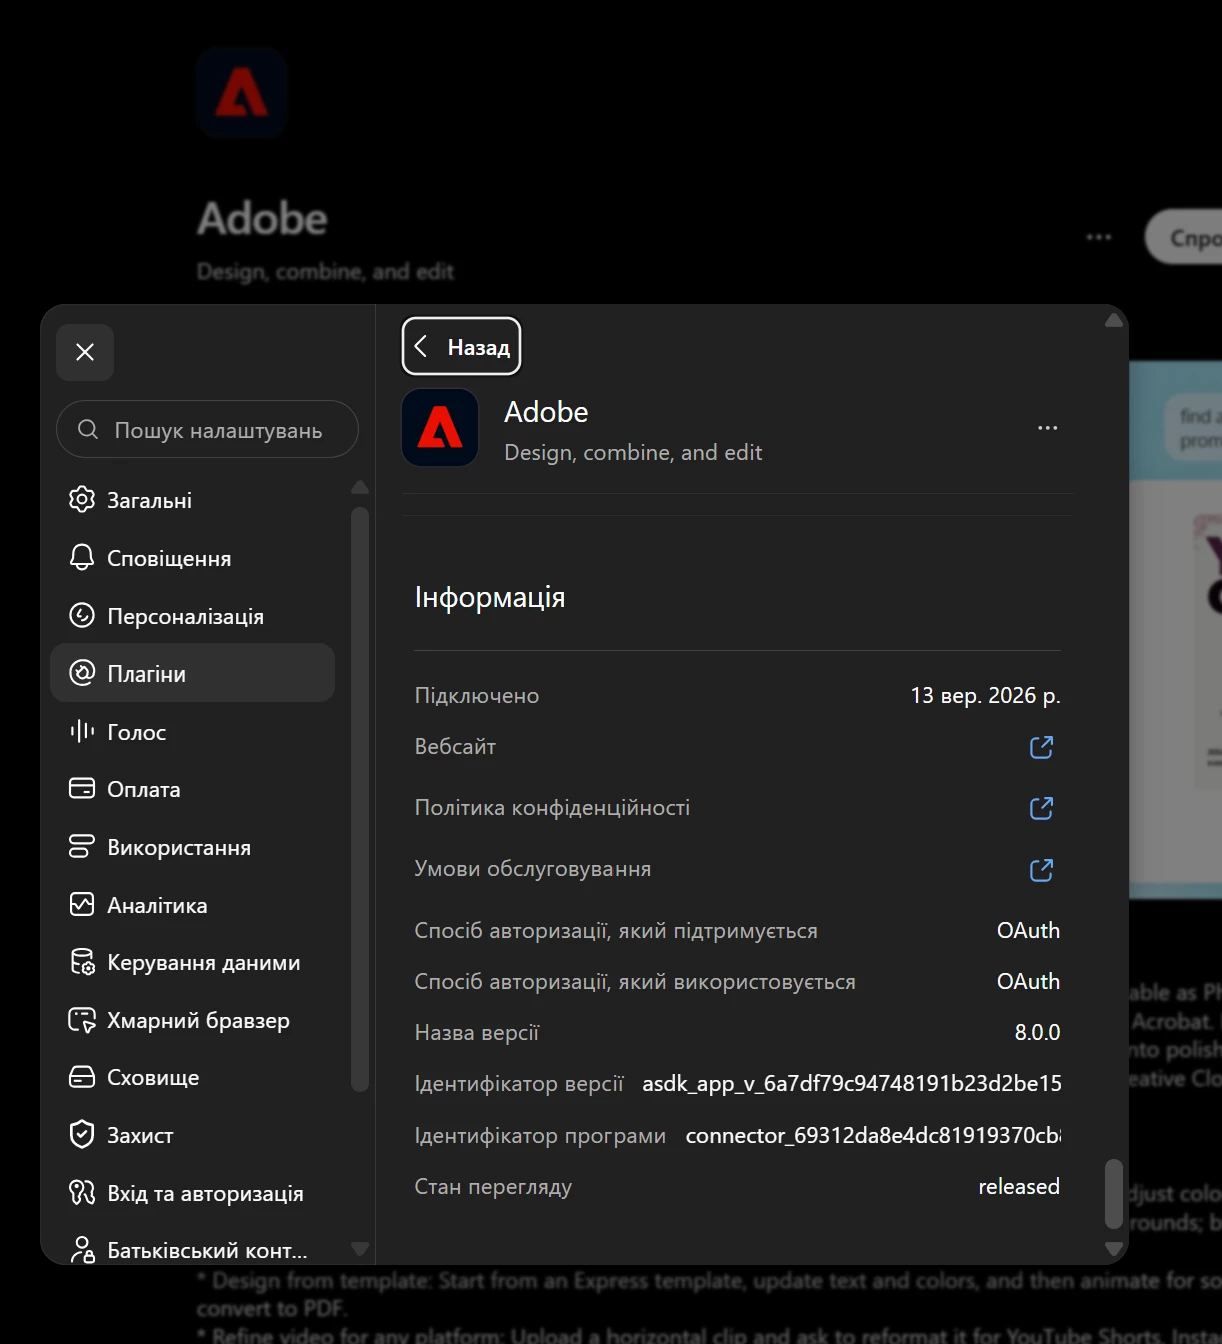Open the background page three-dot menu
This screenshot has width=1222, height=1344.
click(1099, 237)
